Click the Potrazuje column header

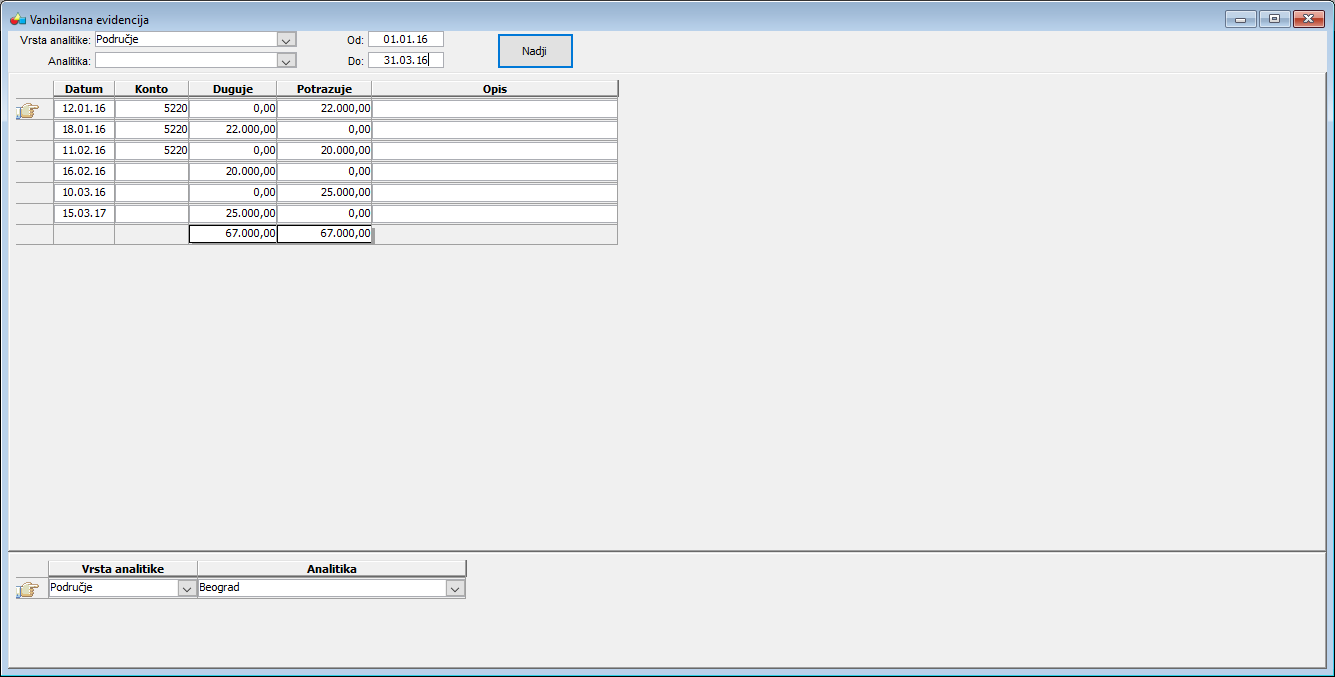(324, 89)
